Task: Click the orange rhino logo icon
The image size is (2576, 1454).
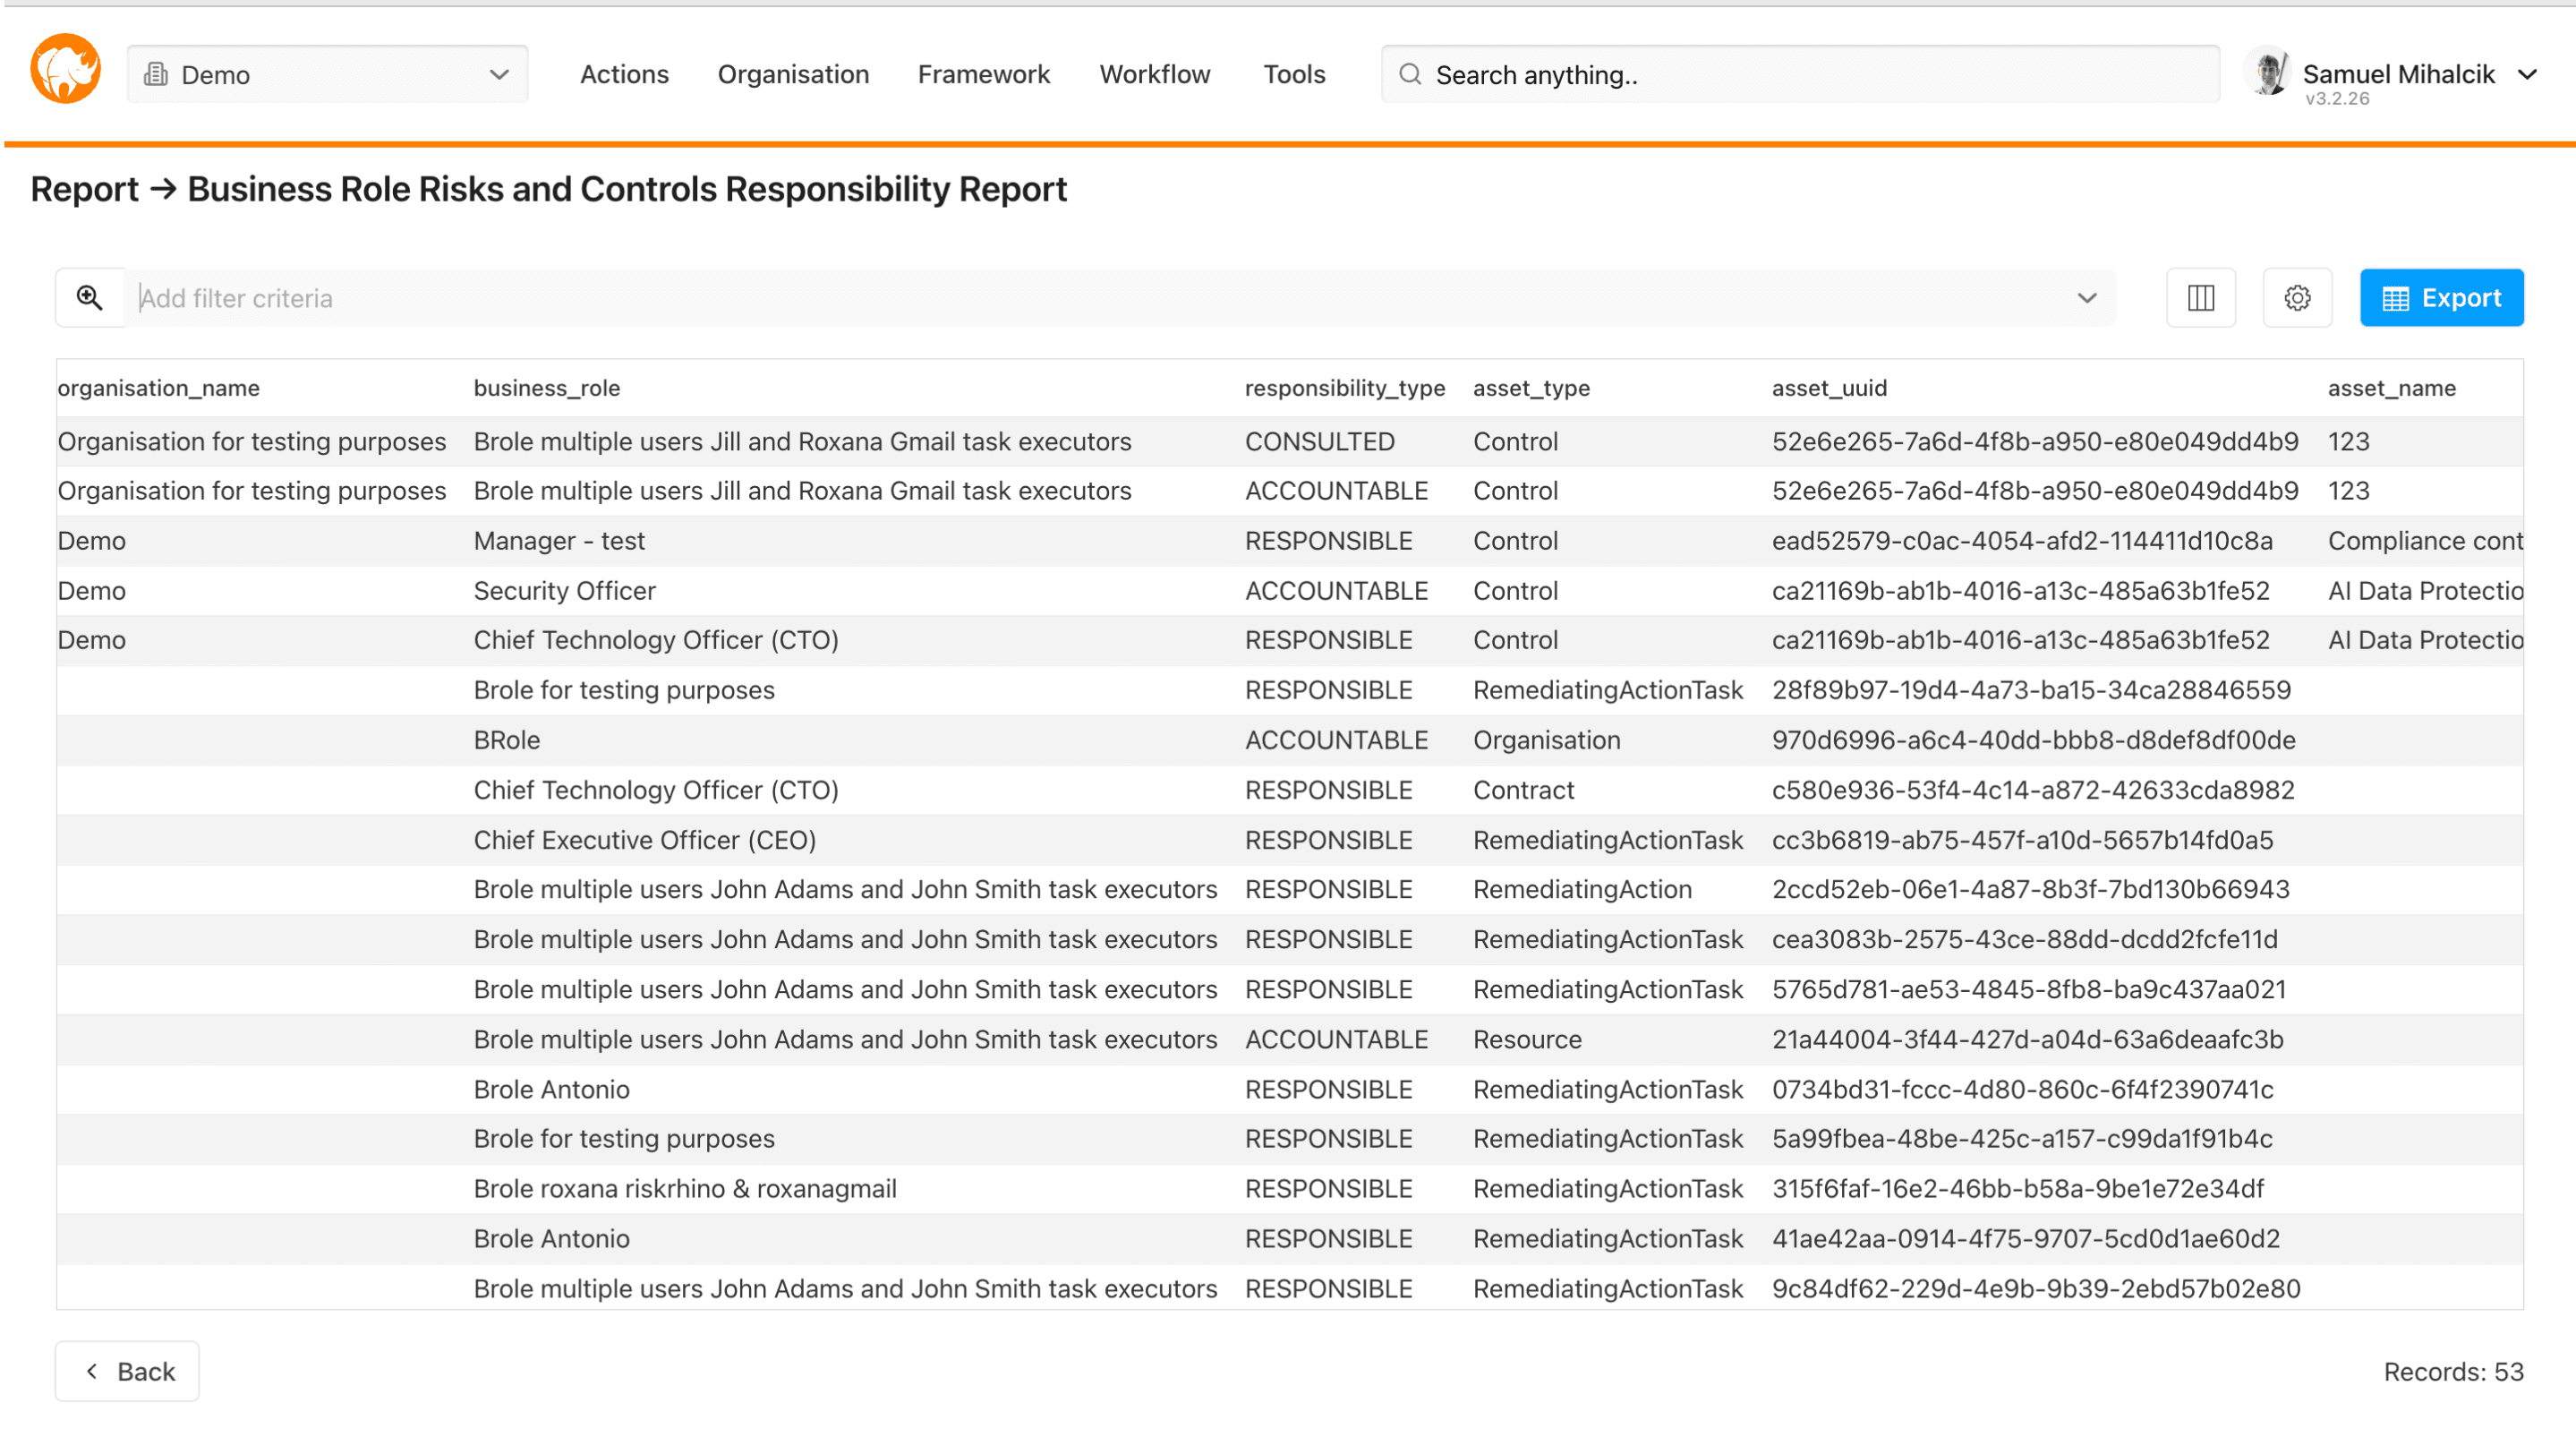Action: tap(65, 70)
